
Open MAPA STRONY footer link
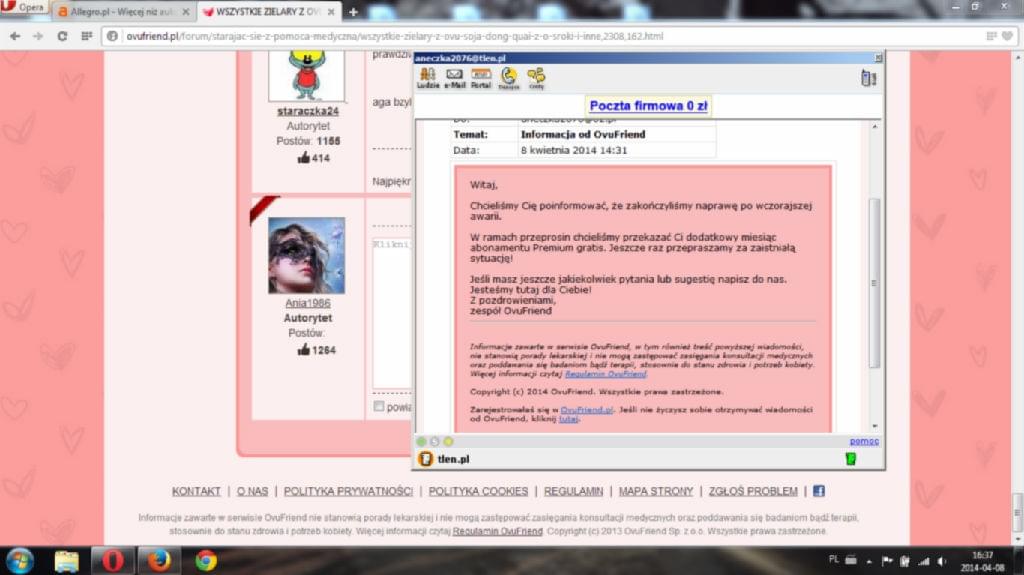point(656,491)
